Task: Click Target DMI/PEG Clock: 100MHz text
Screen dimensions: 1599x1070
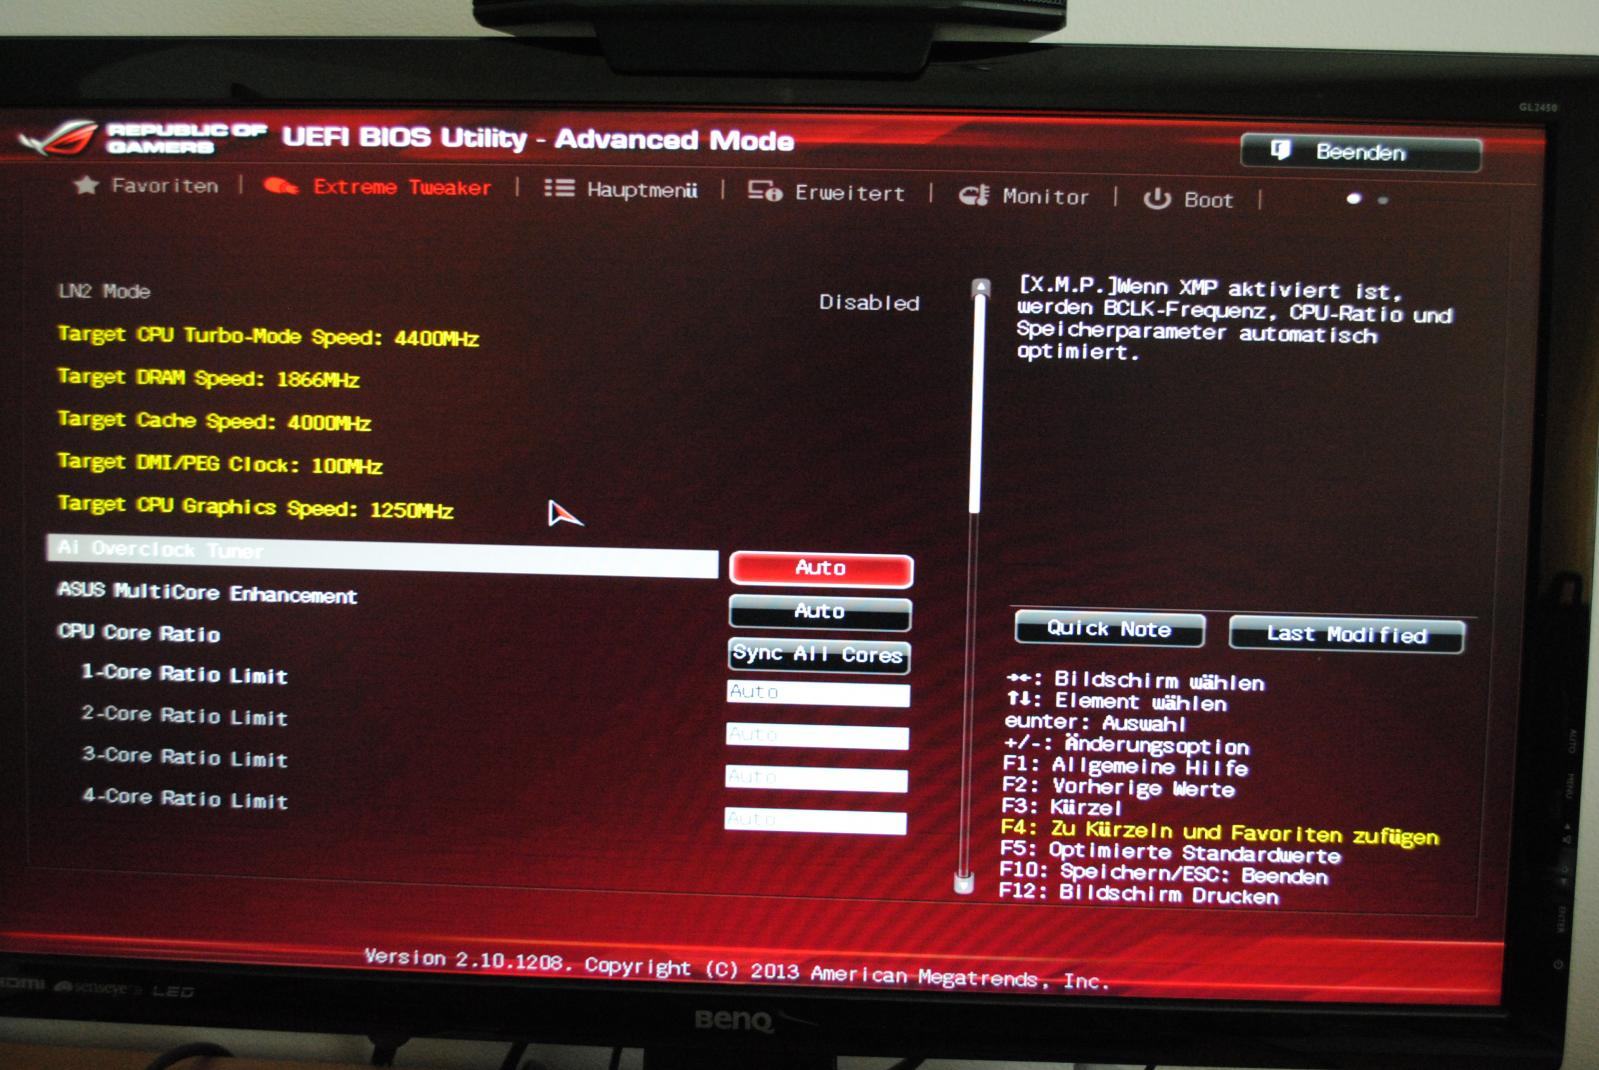Action: tap(220, 464)
